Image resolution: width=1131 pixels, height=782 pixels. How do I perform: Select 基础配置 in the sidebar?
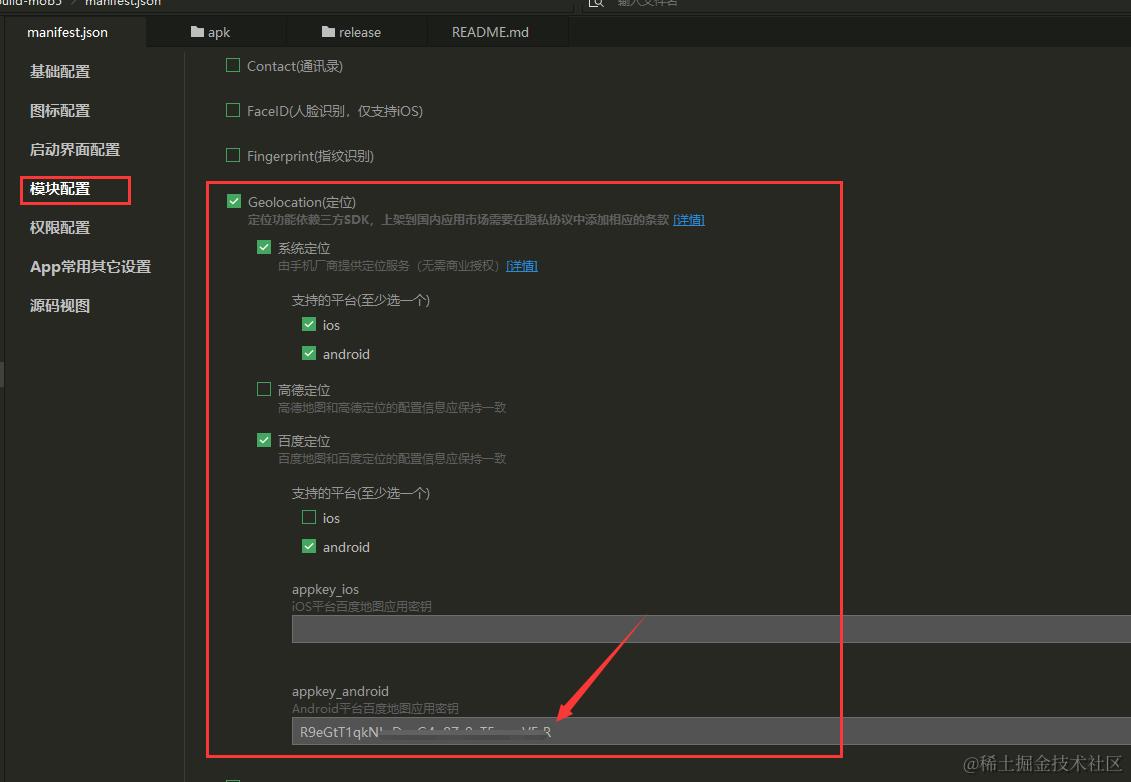(60, 71)
